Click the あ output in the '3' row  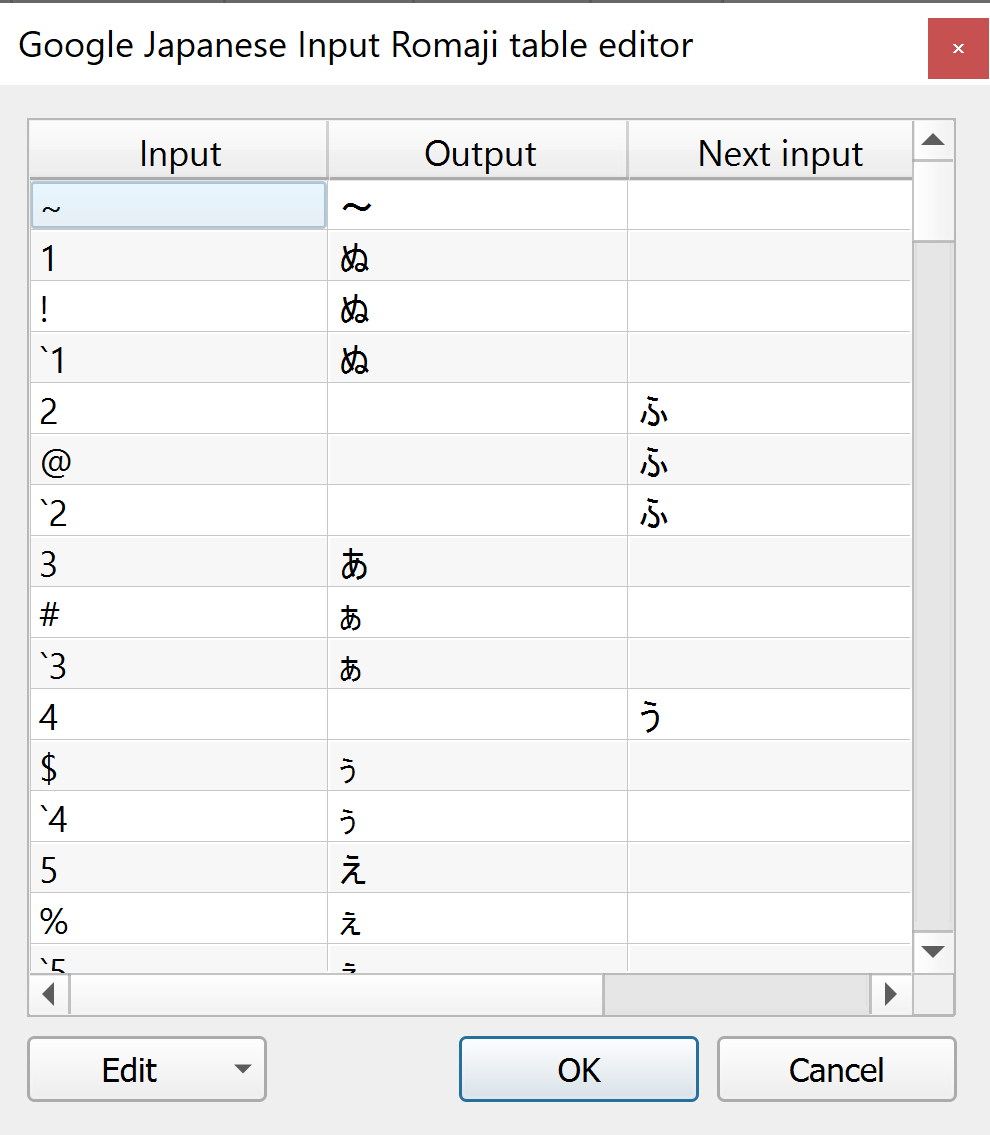[478, 562]
